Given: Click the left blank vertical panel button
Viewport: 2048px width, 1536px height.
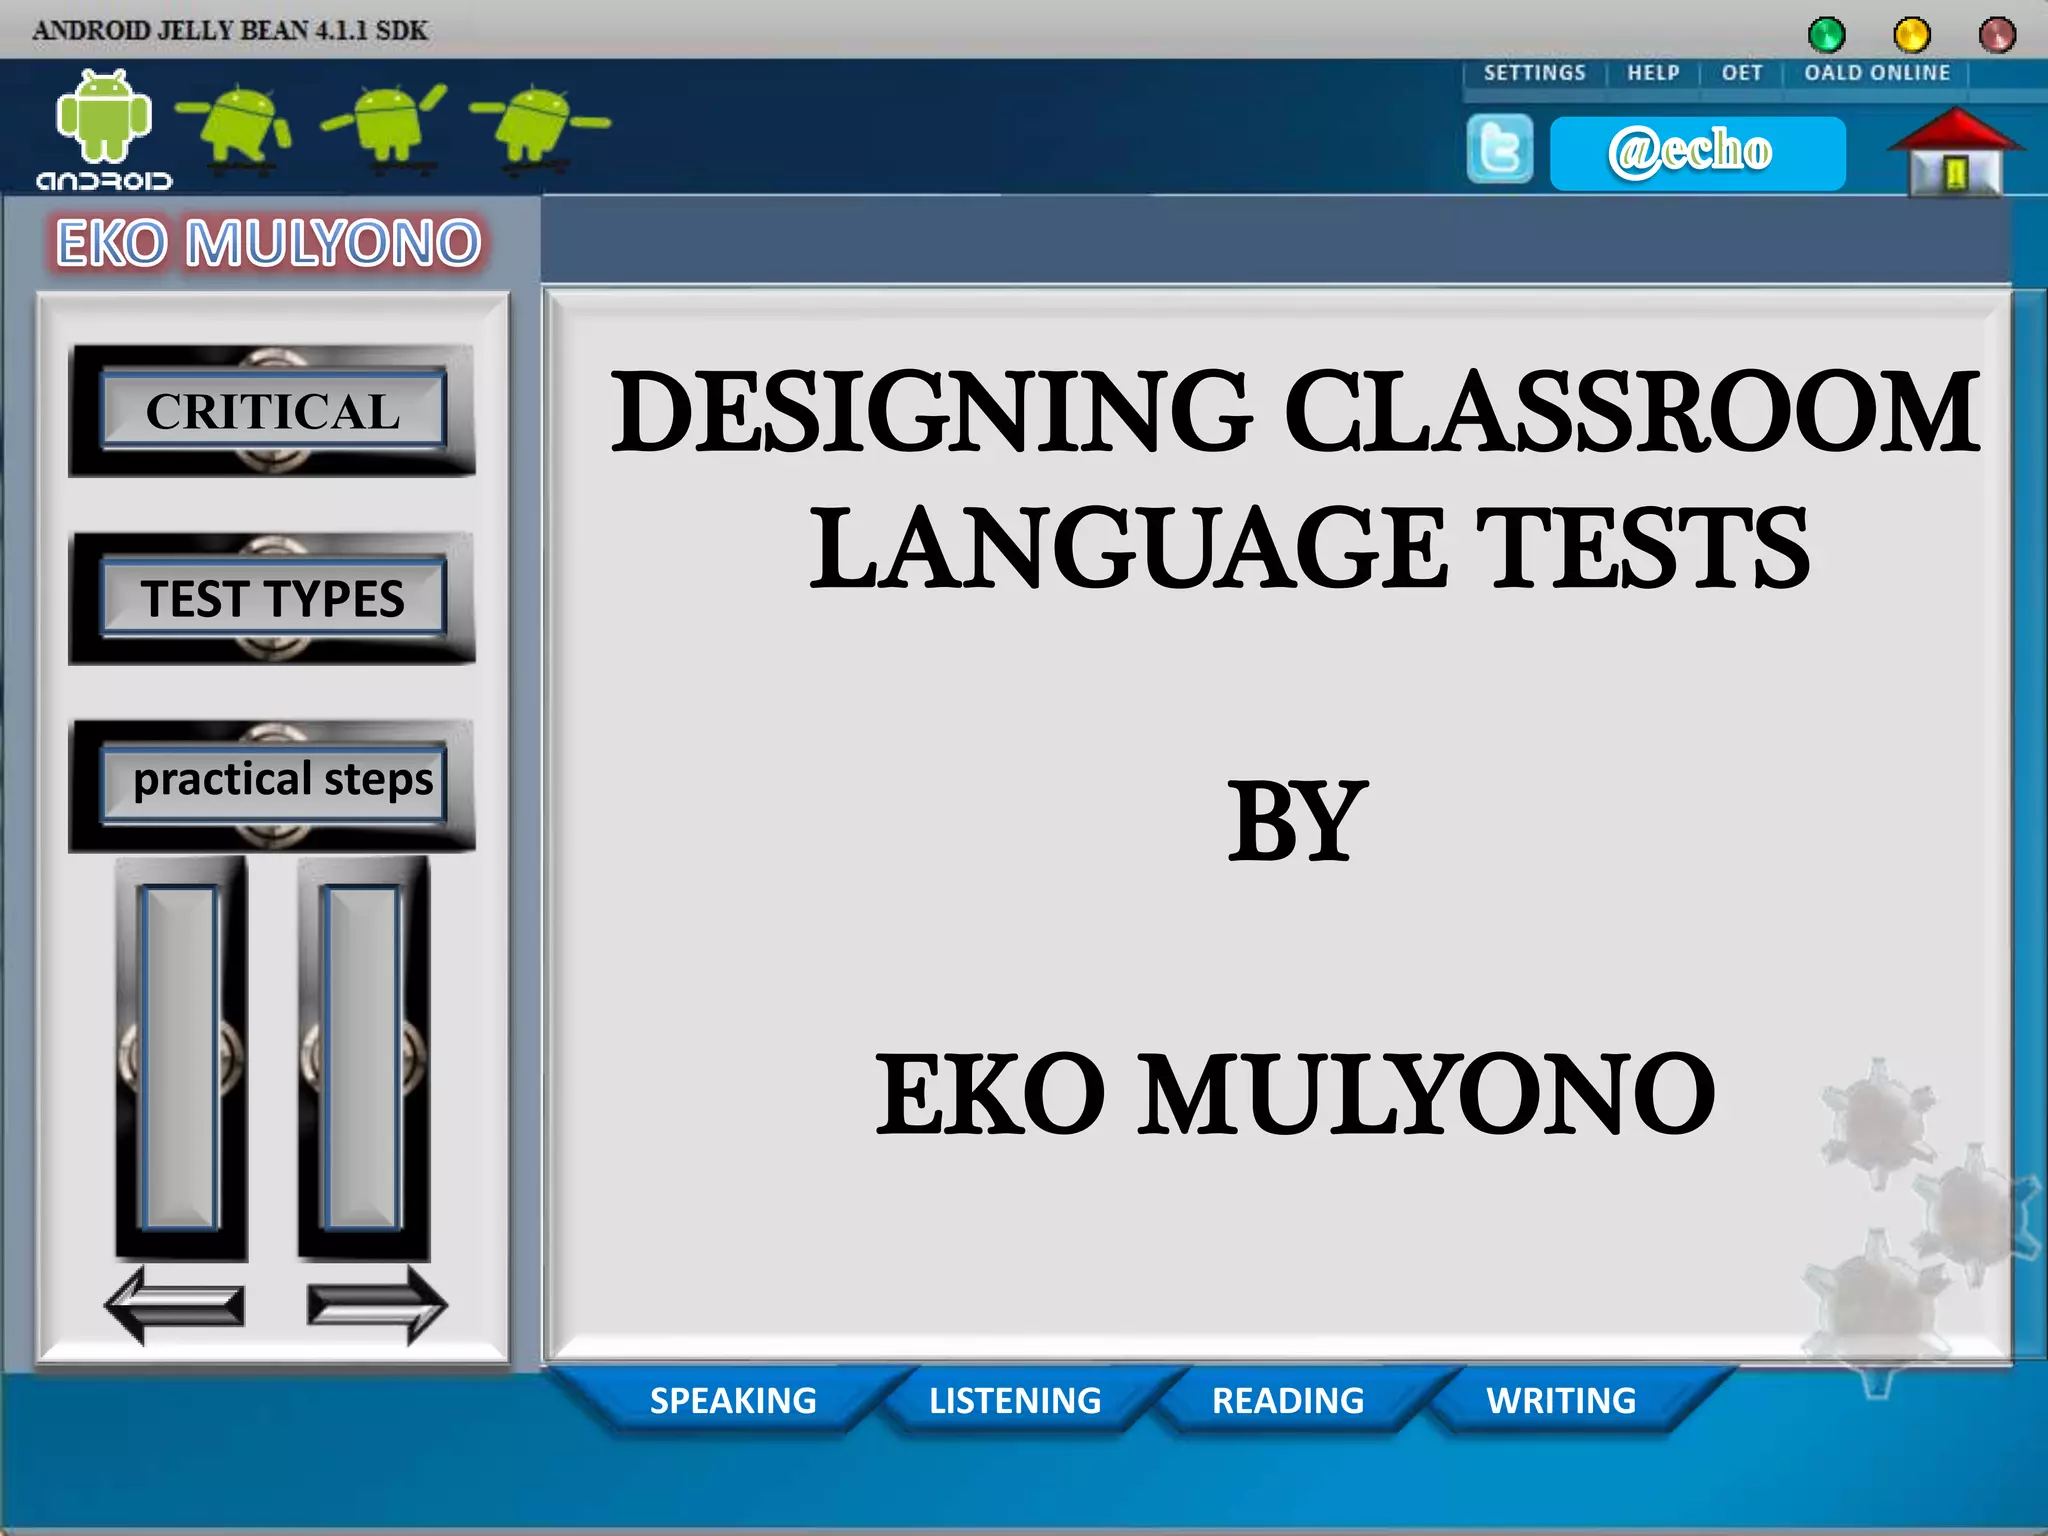Looking at the screenshot, I should coord(181,1058).
